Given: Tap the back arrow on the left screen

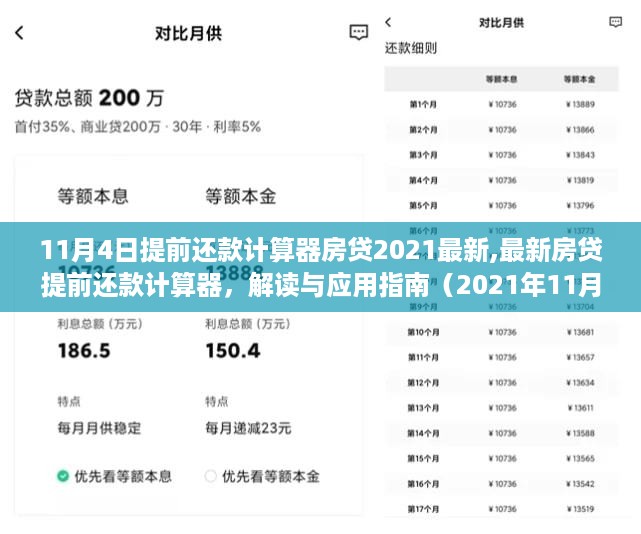Looking at the screenshot, I should [19, 32].
